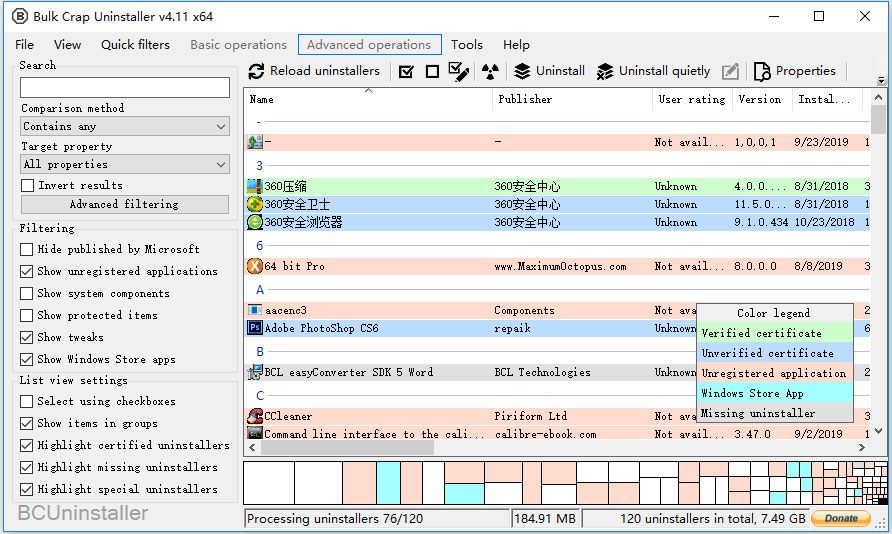Click the Advanced filtering button
The width and height of the screenshot is (892, 534).
point(125,204)
